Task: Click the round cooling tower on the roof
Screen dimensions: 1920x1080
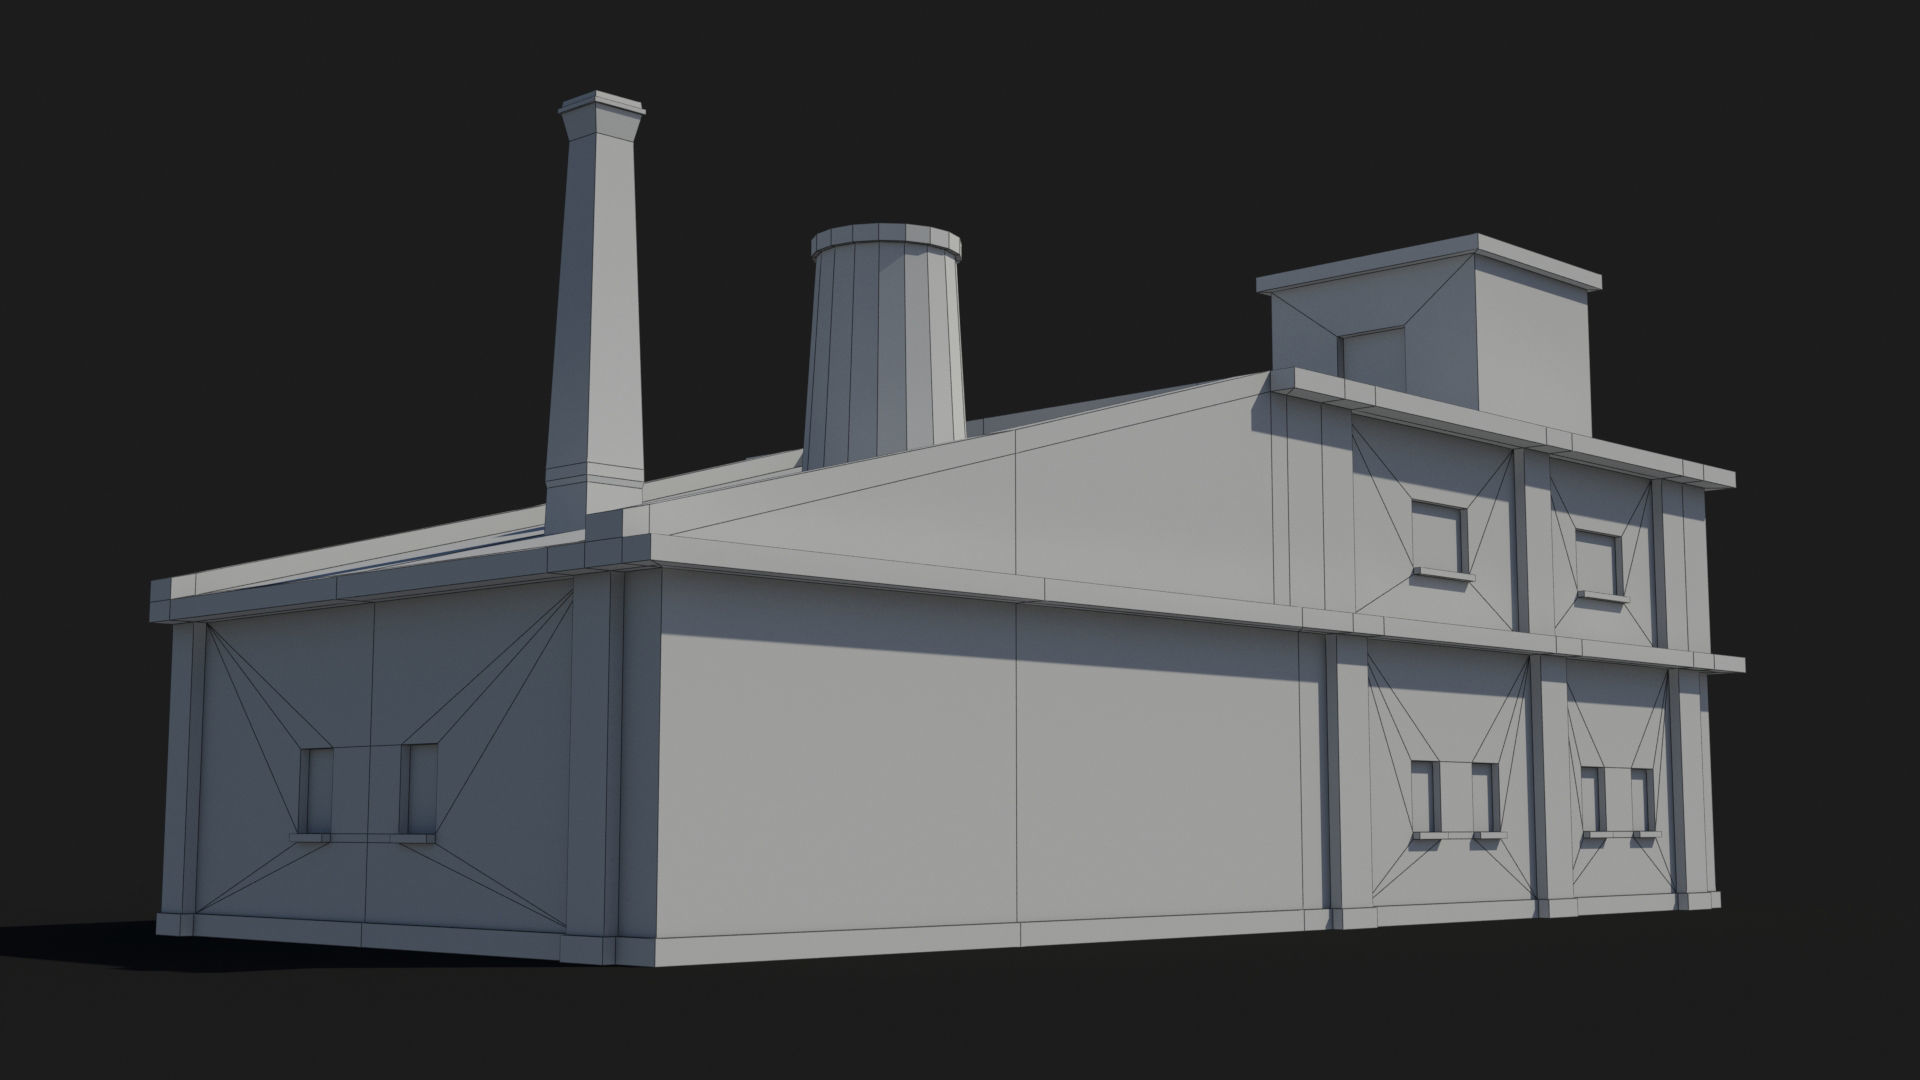Action: pyautogui.click(x=885, y=347)
